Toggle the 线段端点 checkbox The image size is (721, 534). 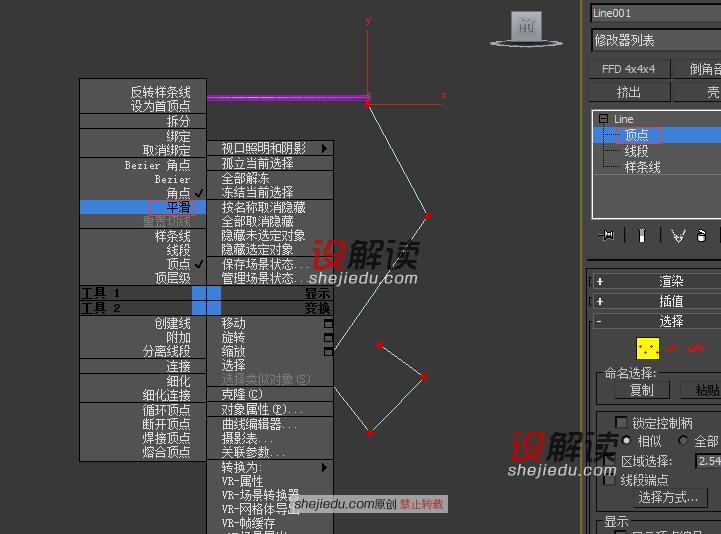point(610,480)
